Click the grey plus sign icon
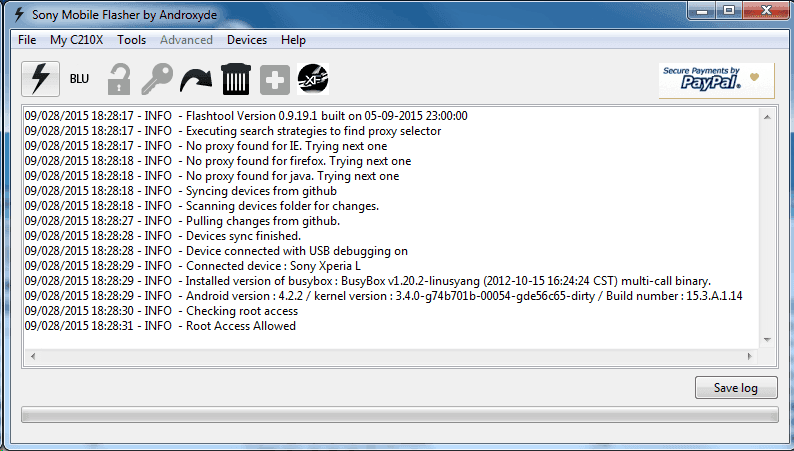The image size is (794, 451). 275,79
